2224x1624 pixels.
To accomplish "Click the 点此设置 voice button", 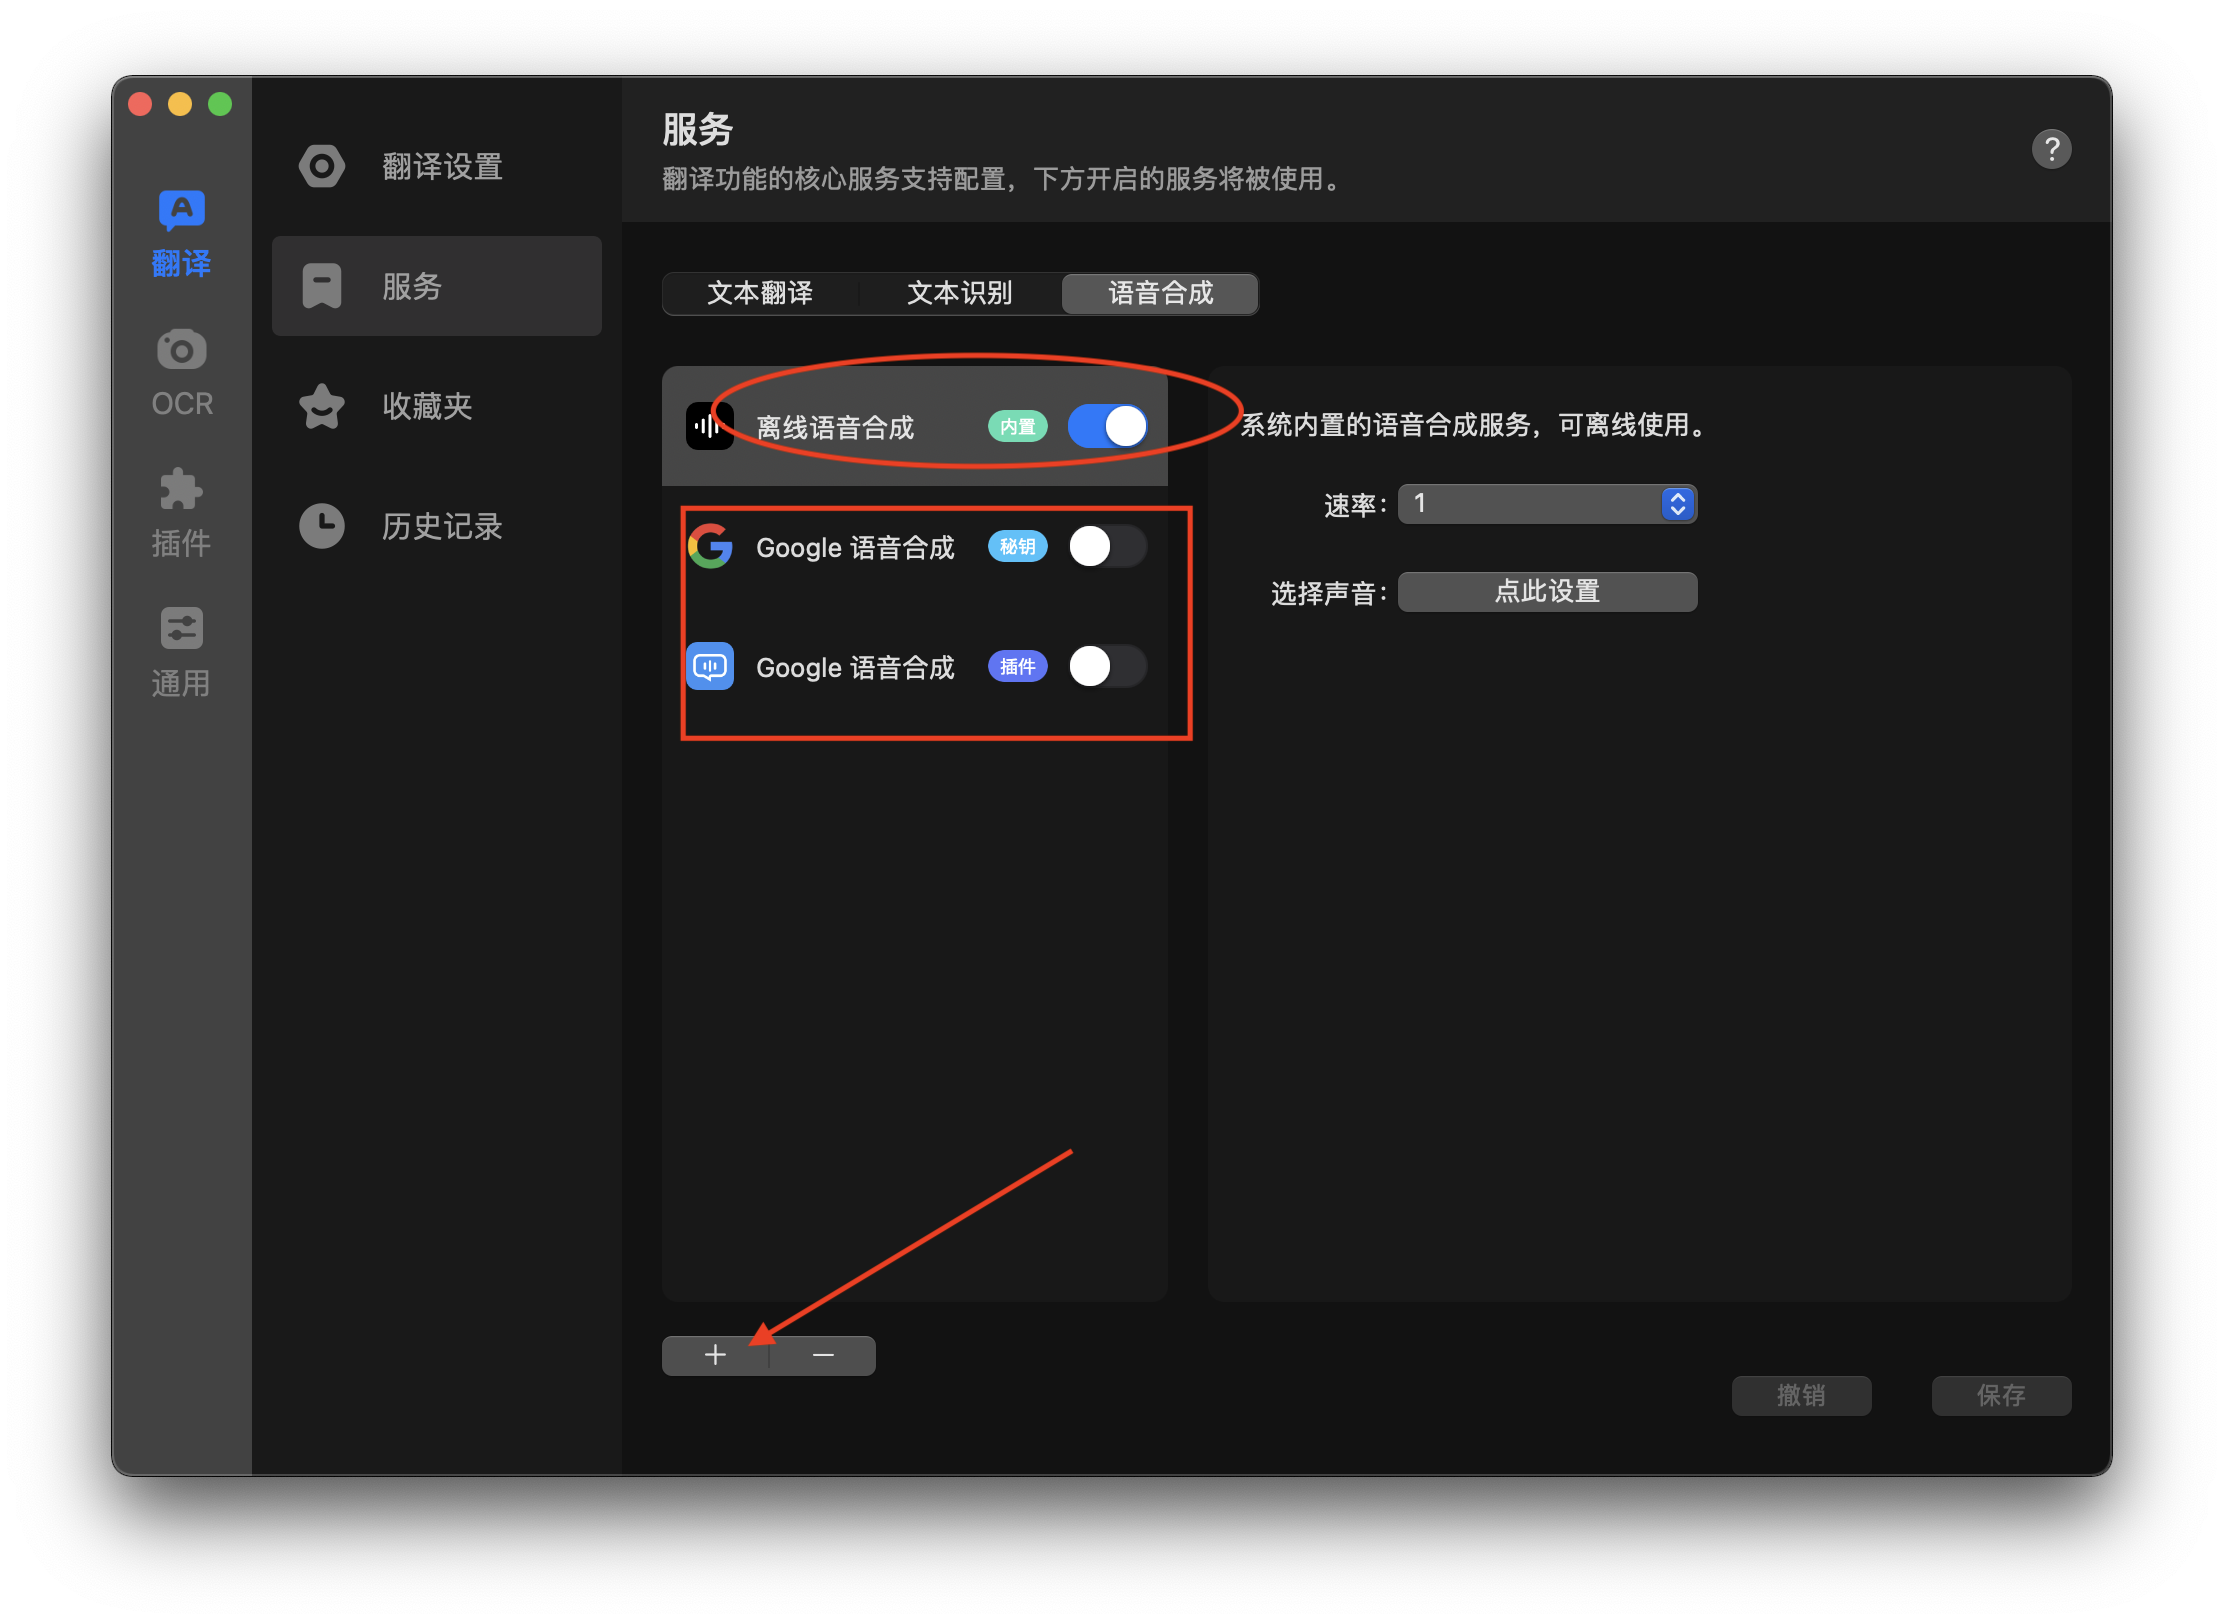I will point(1547,592).
